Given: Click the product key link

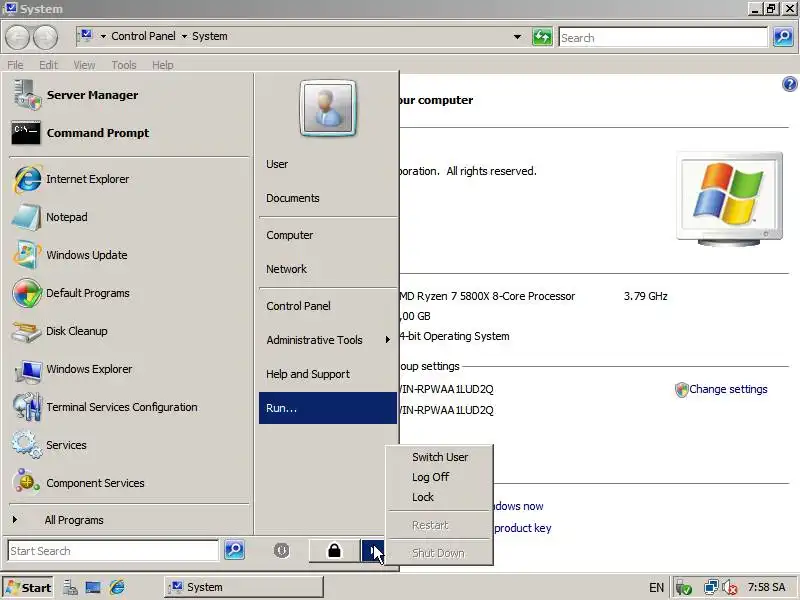Looking at the screenshot, I should pos(522,528).
